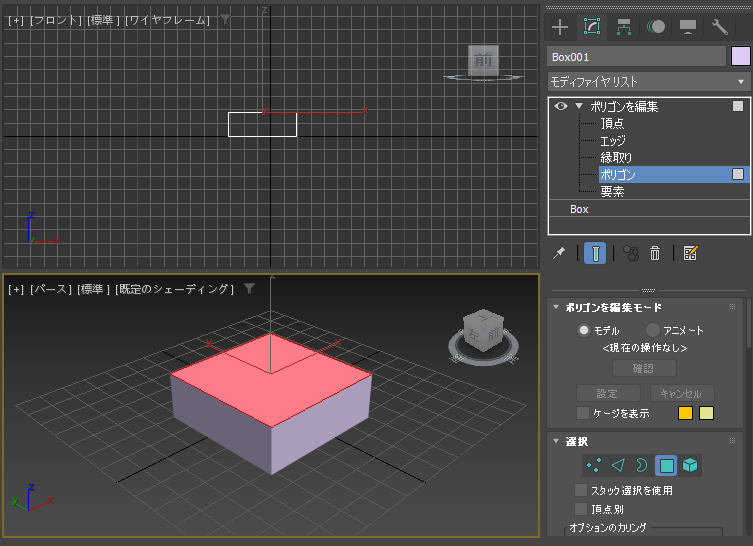Enable 頂点別 checkbox
The height and width of the screenshot is (546, 753).
pos(581,509)
